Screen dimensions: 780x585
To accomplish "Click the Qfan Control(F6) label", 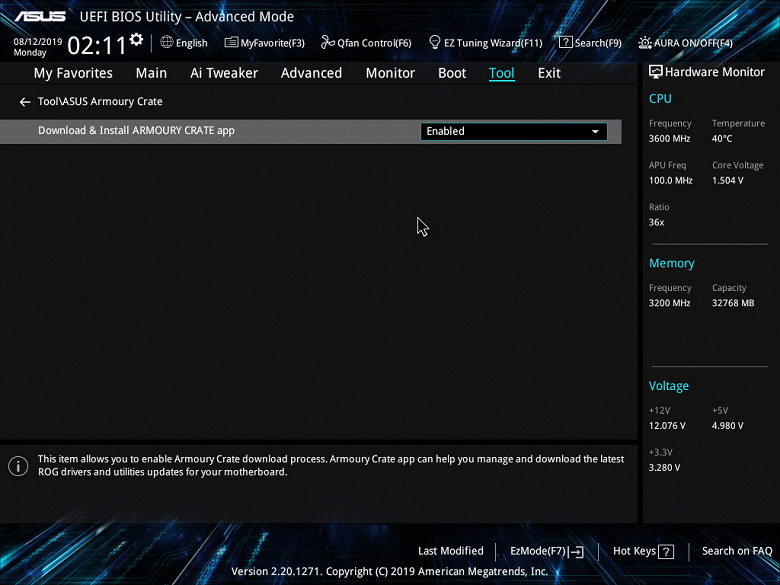I will point(375,43).
